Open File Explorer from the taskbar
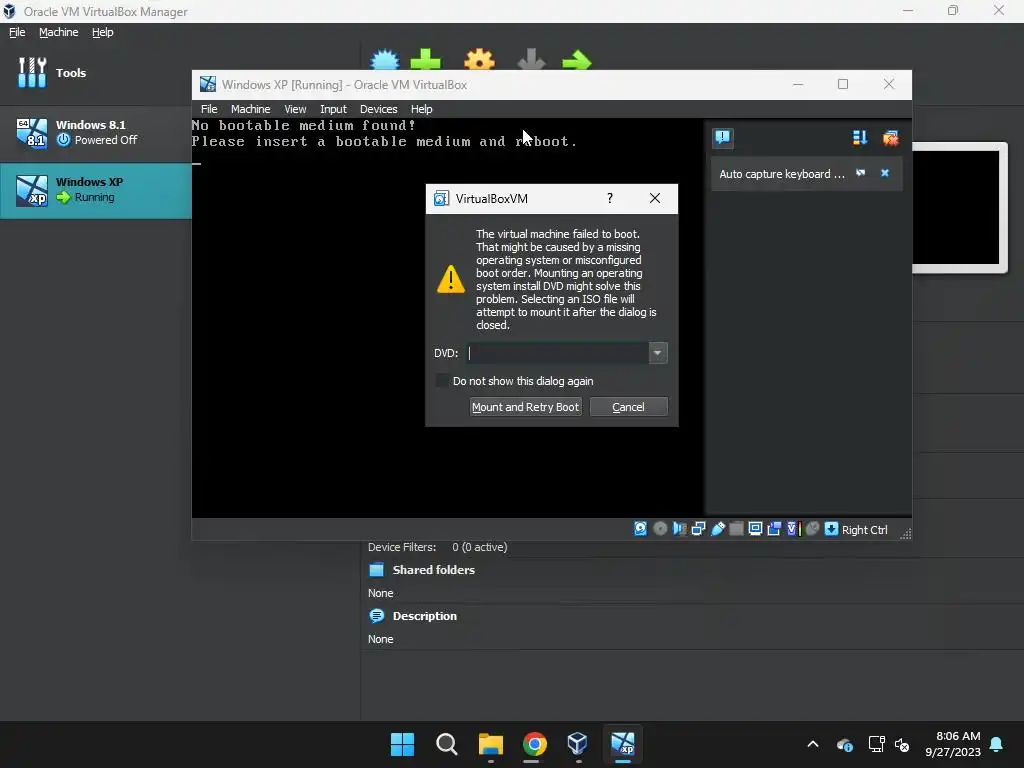The height and width of the screenshot is (768, 1024). 490,744
